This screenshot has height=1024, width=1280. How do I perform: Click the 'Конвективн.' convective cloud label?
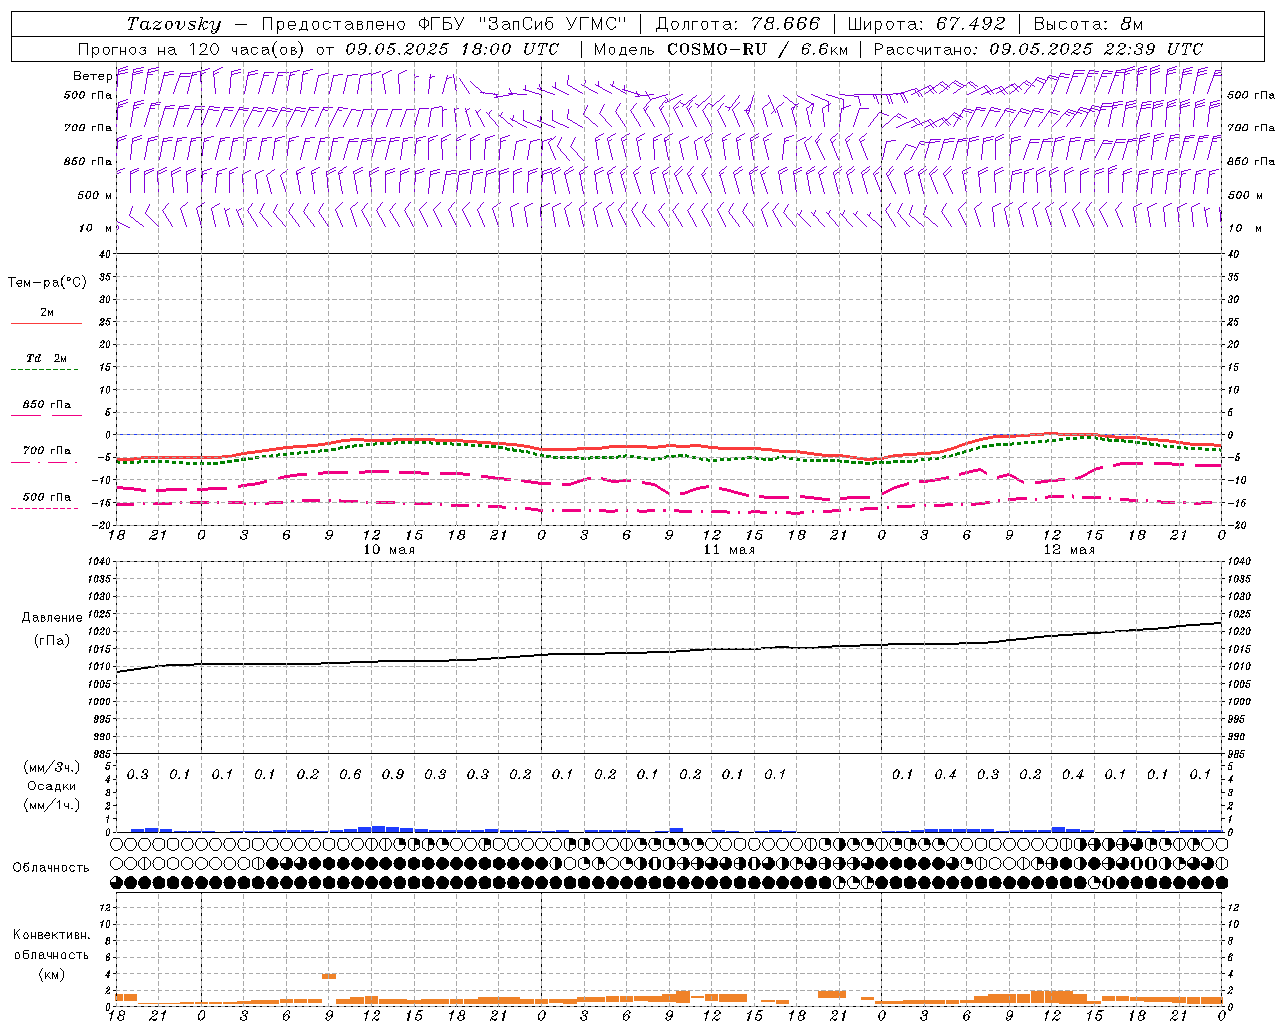click(x=51, y=935)
